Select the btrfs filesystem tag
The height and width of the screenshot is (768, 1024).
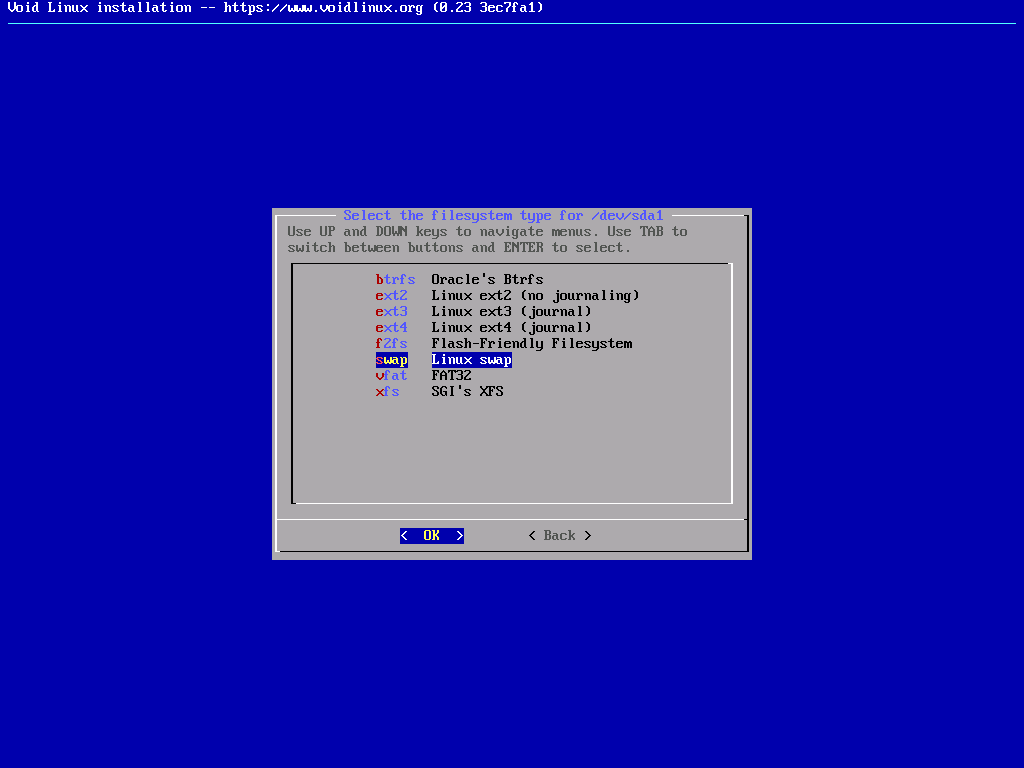coord(395,280)
